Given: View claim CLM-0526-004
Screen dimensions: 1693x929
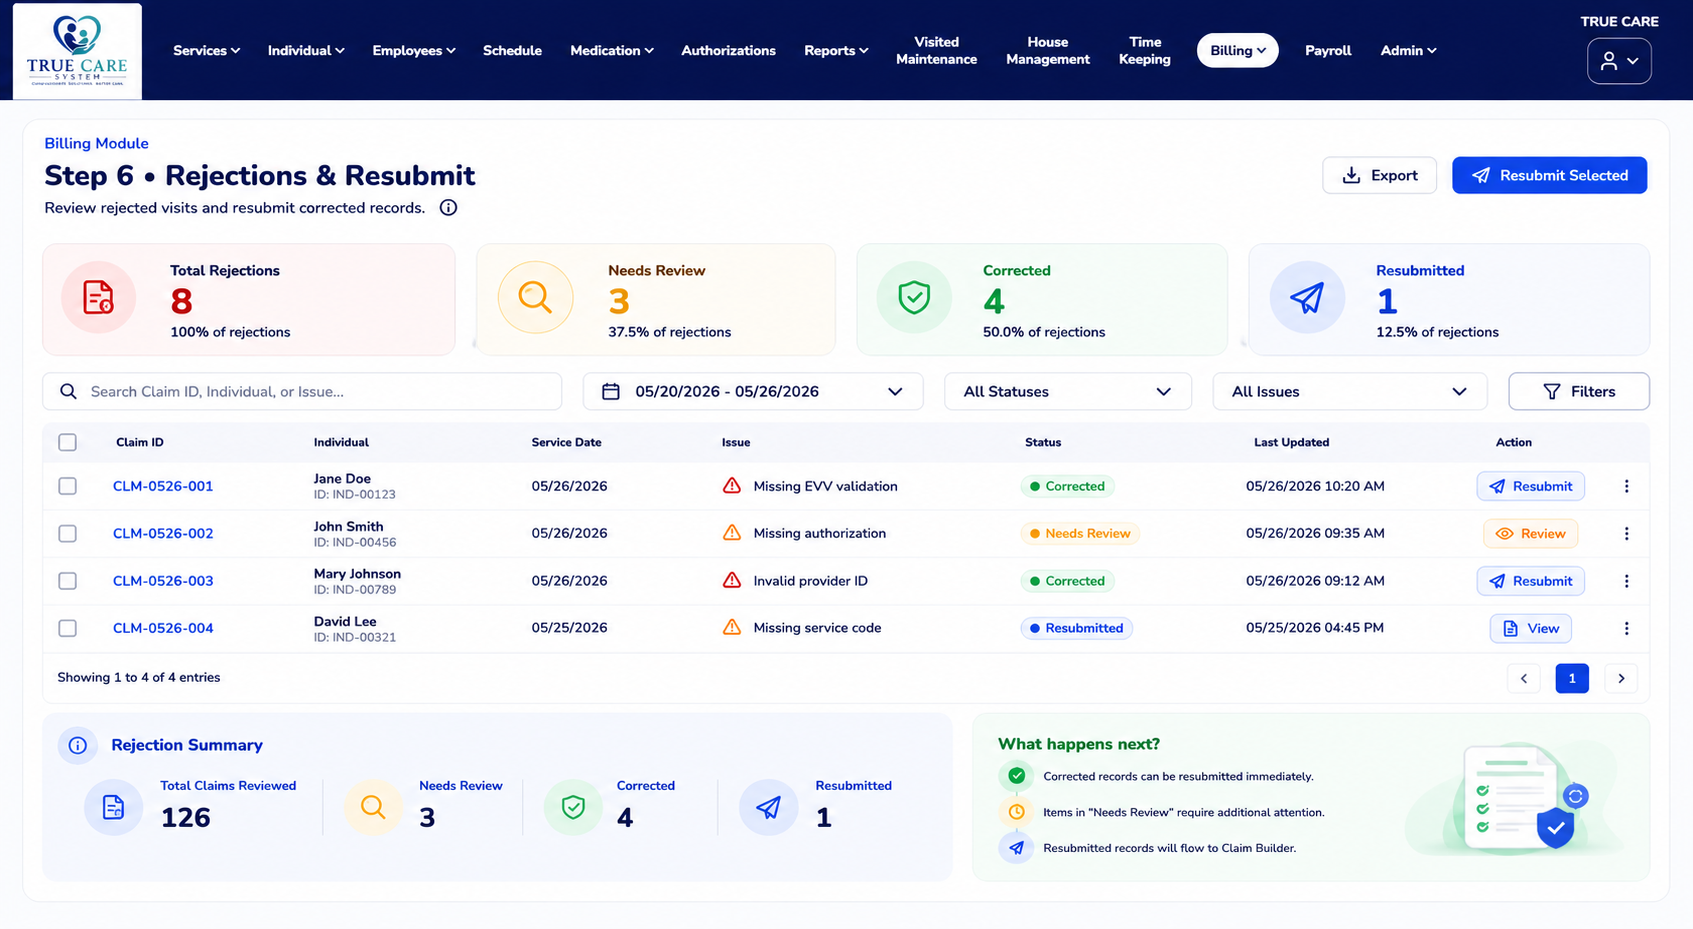Looking at the screenshot, I should click(x=1530, y=628).
